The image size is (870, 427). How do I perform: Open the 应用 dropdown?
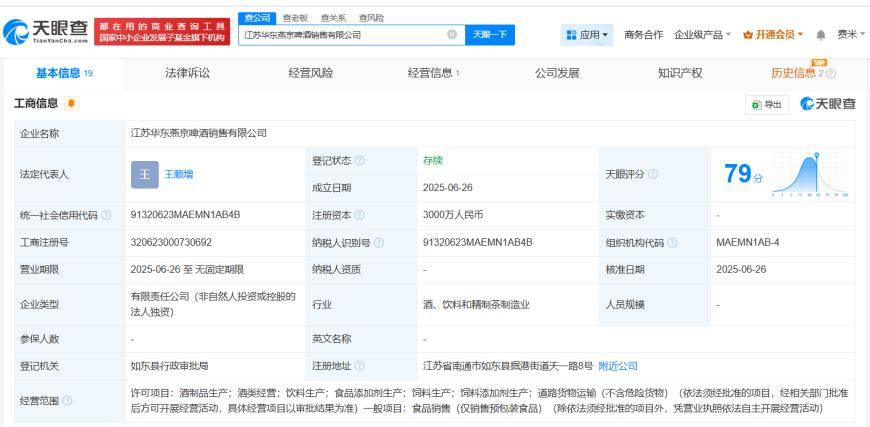pos(587,35)
